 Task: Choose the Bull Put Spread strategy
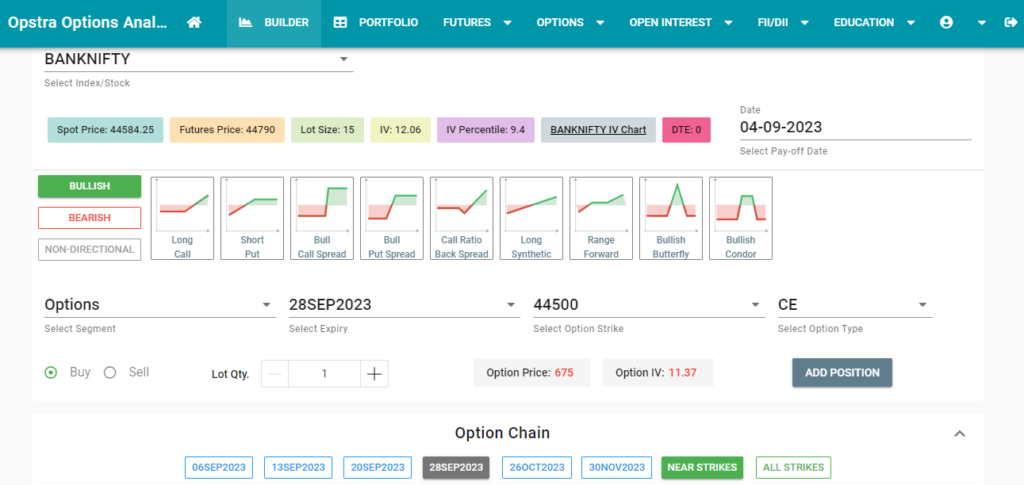pos(392,219)
